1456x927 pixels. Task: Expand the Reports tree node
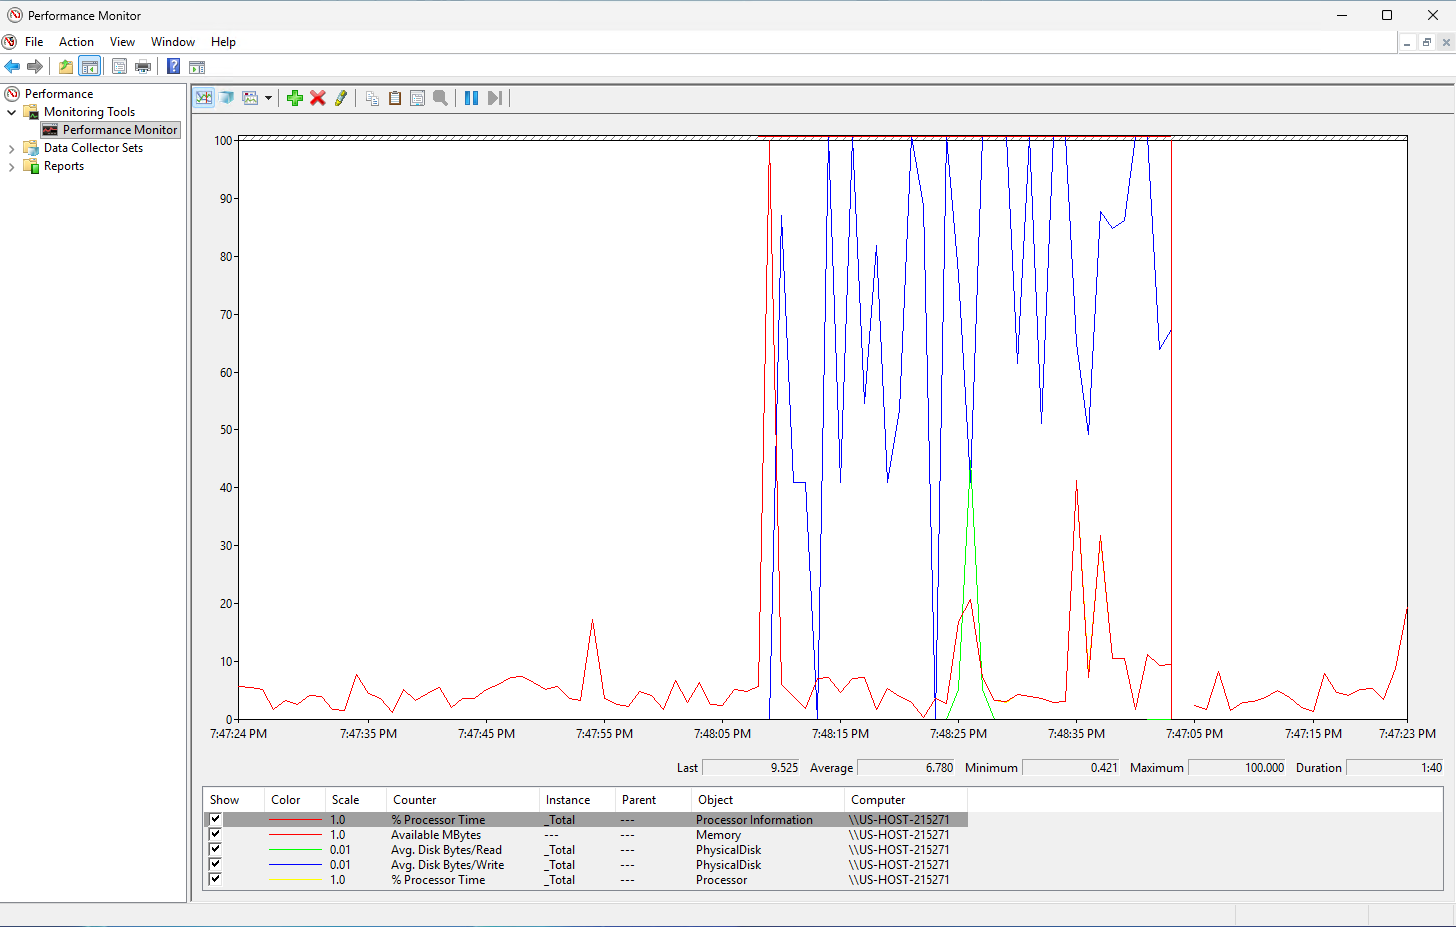pos(11,166)
